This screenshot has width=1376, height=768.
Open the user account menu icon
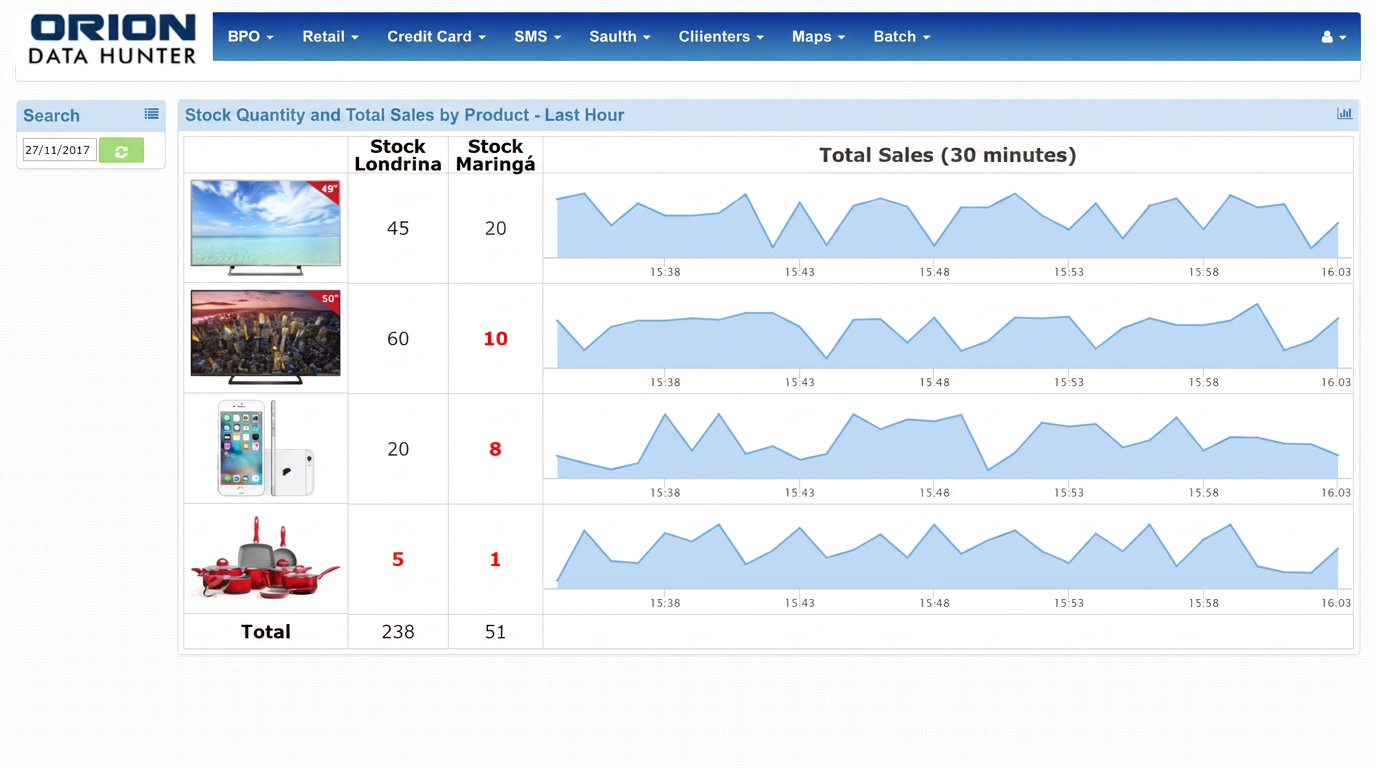point(1334,37)
